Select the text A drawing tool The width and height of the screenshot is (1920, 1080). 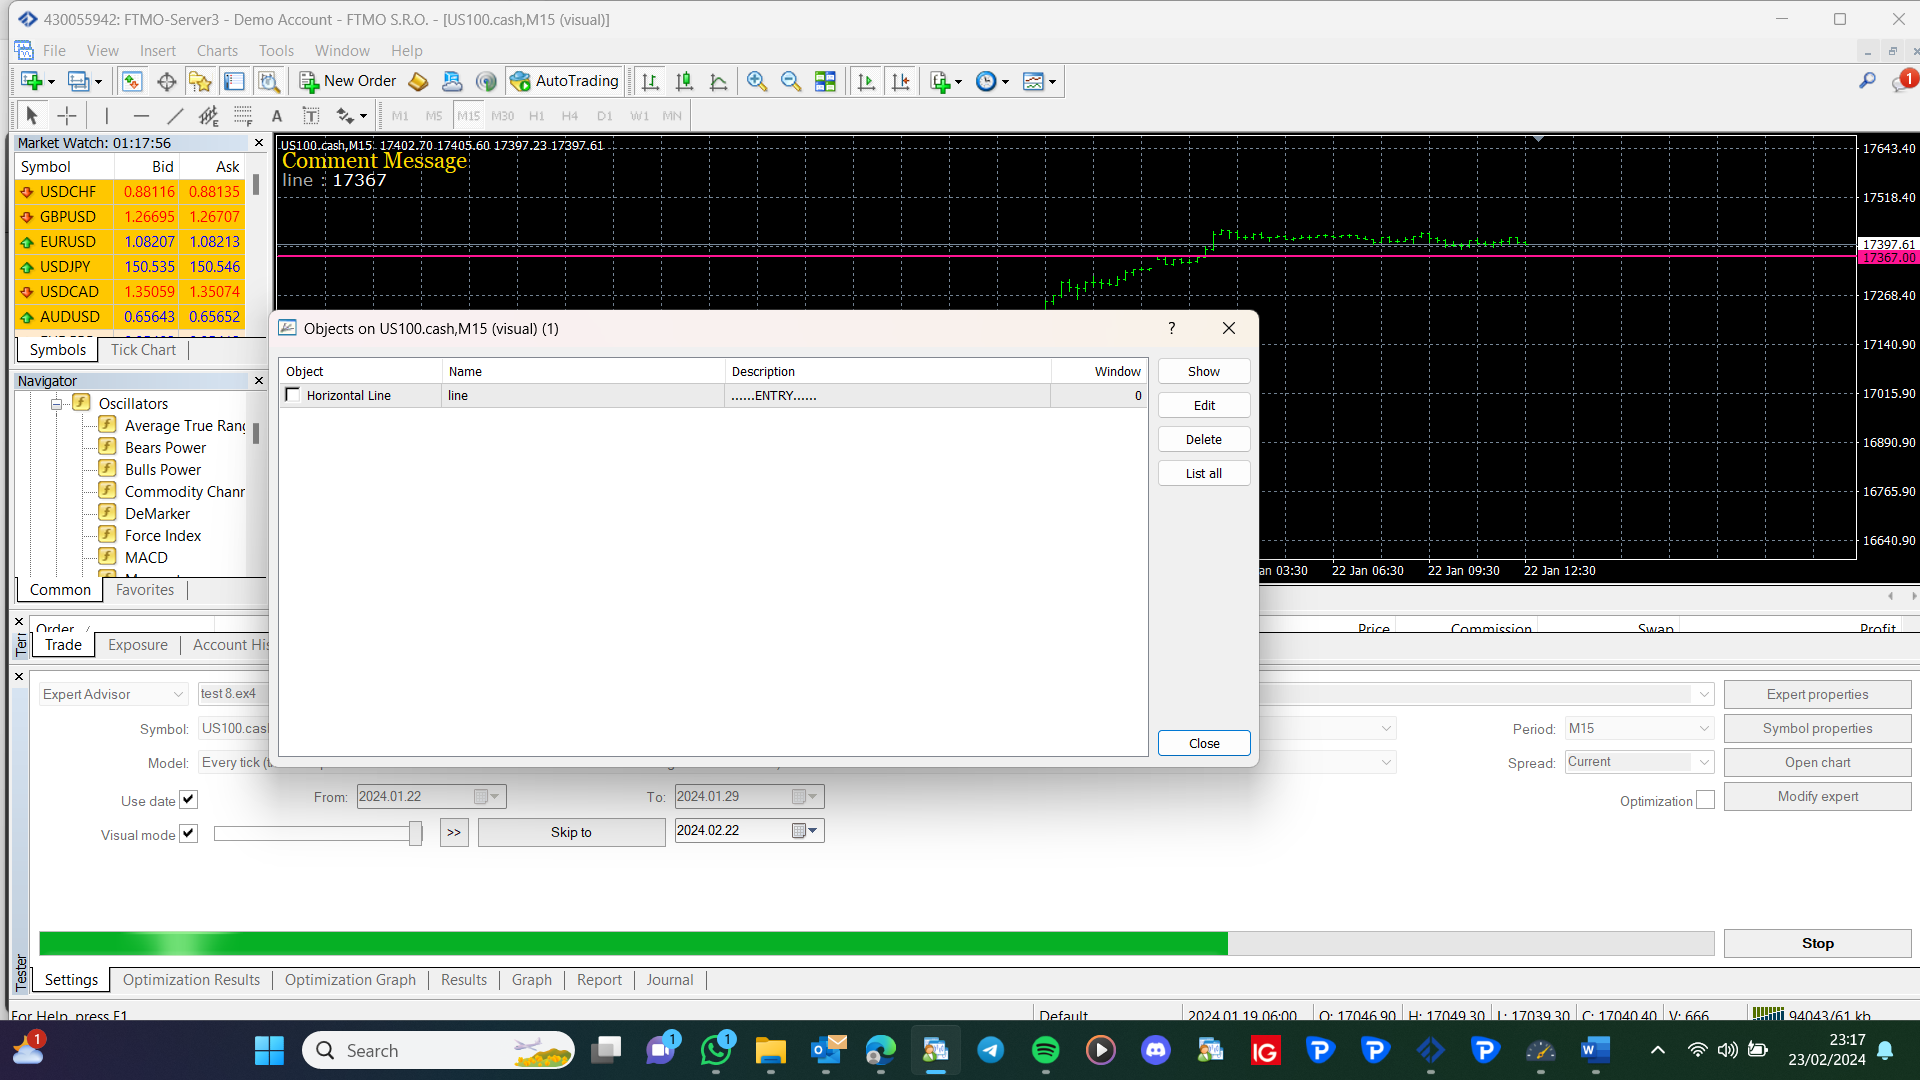tap(277, 116)
